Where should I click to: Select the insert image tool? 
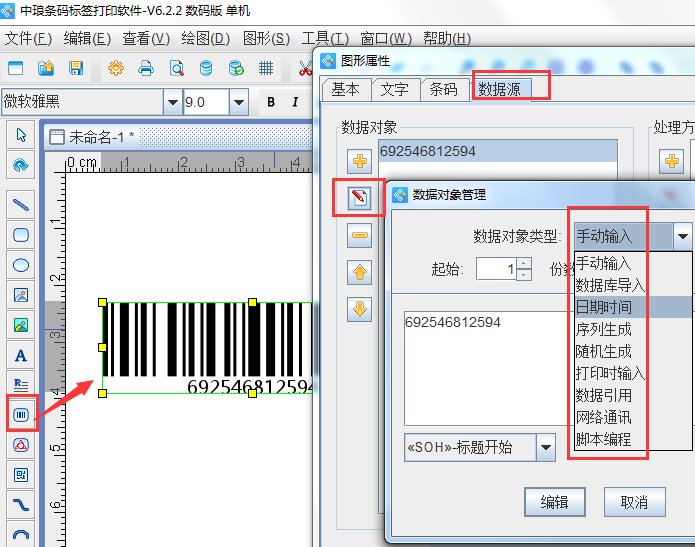pos(21,295)
